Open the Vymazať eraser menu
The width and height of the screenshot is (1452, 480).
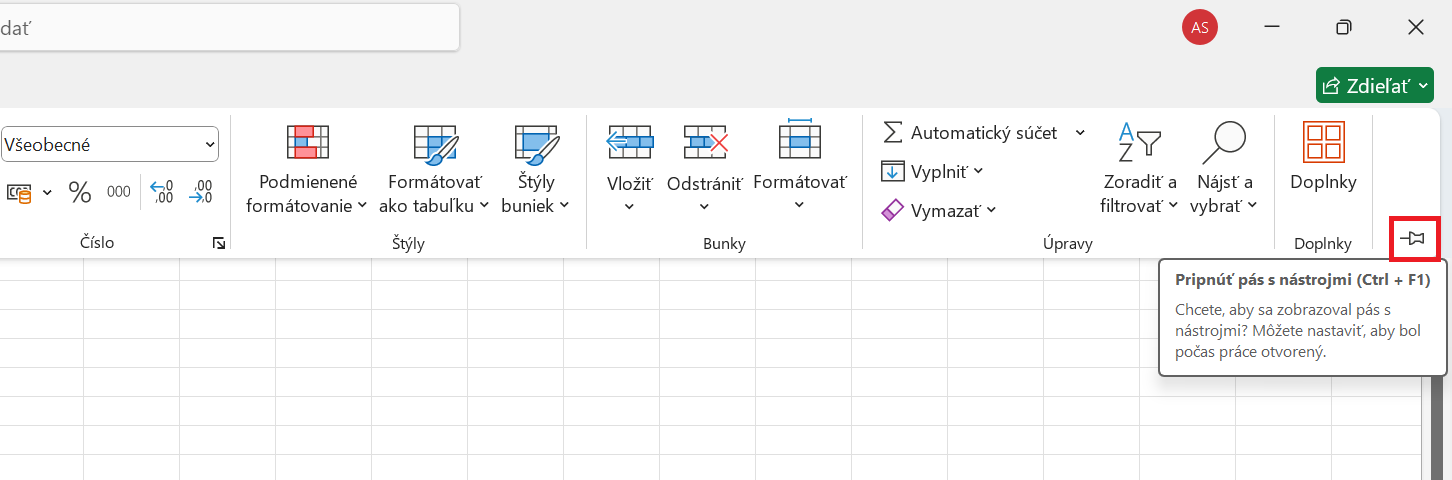(939, 210)
